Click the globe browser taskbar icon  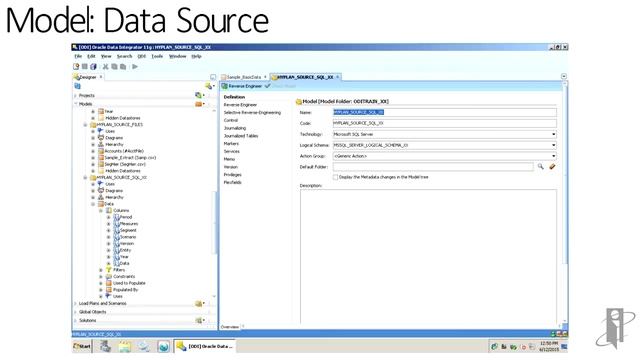point(164,346)
